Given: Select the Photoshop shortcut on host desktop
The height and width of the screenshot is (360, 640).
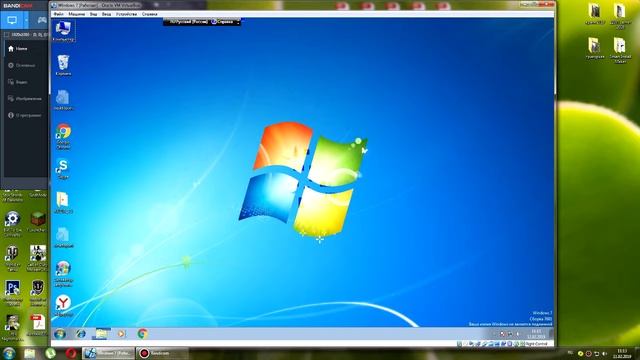Looking at the screenshot, I should pyautogui.click(x=12, y=292).
